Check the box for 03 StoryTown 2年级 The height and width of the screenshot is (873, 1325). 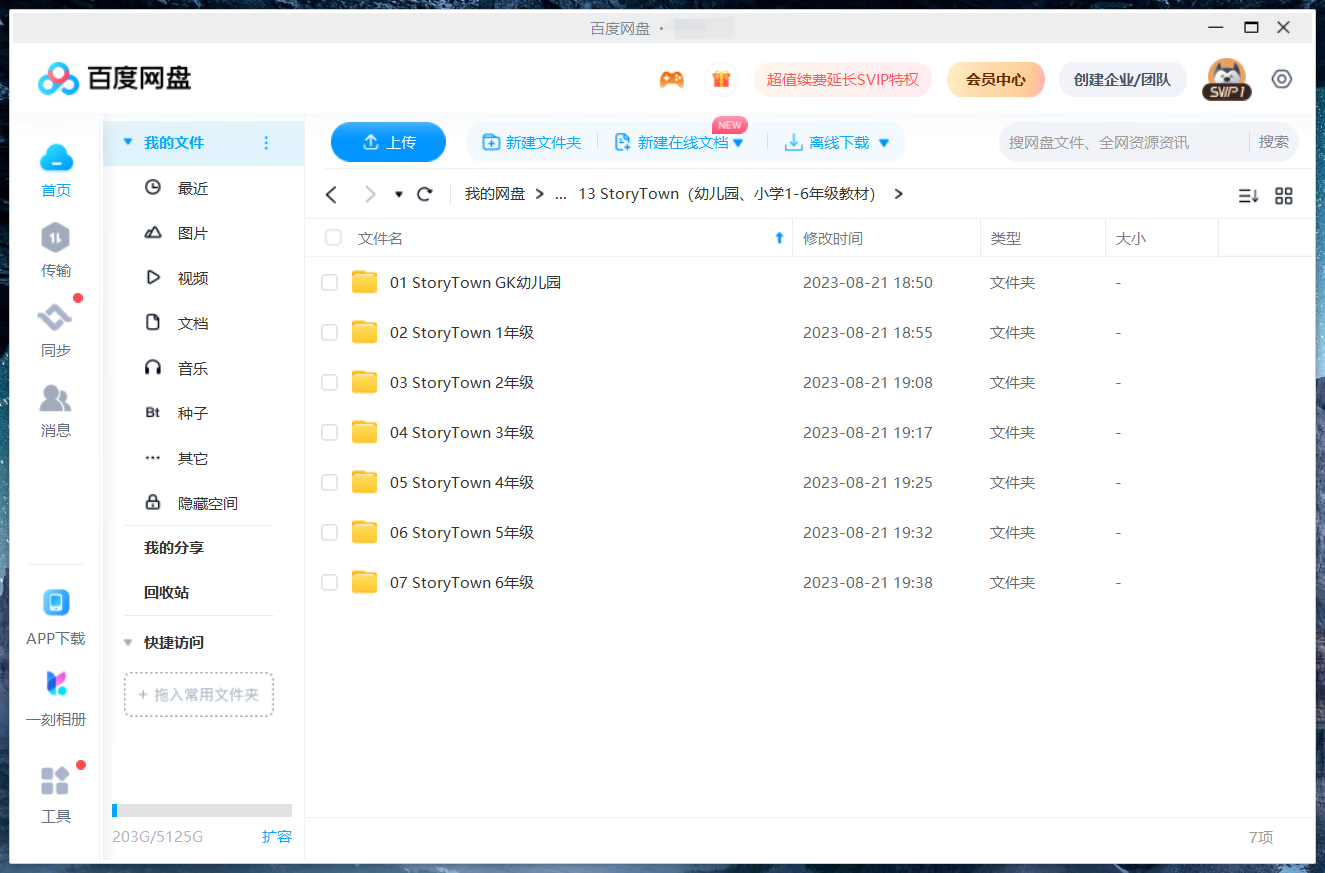(329, 382)
